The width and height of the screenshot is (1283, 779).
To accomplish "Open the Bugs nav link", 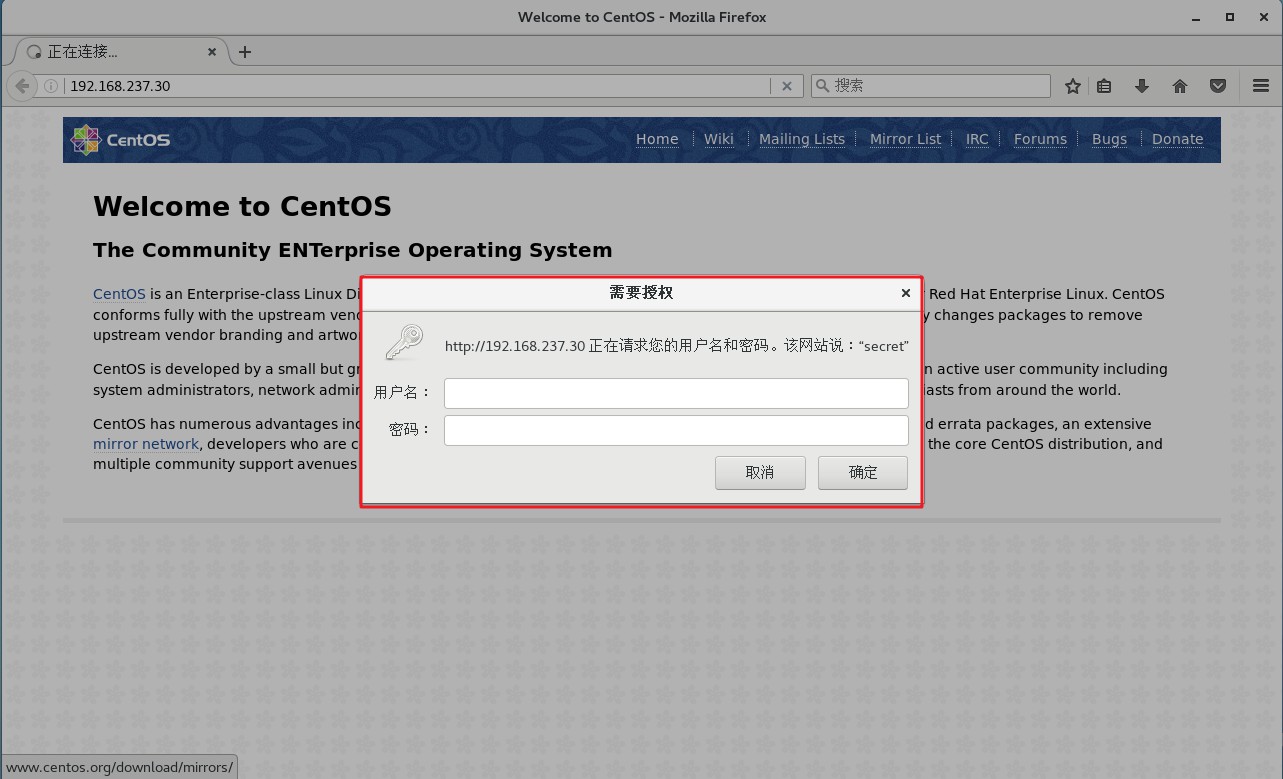I will (x=1109, y=139).
